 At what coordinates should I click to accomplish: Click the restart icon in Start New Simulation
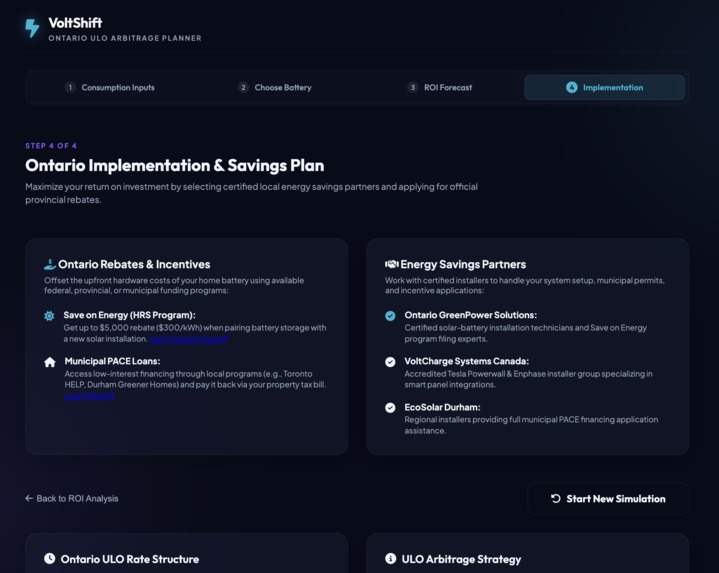[556, 499]
